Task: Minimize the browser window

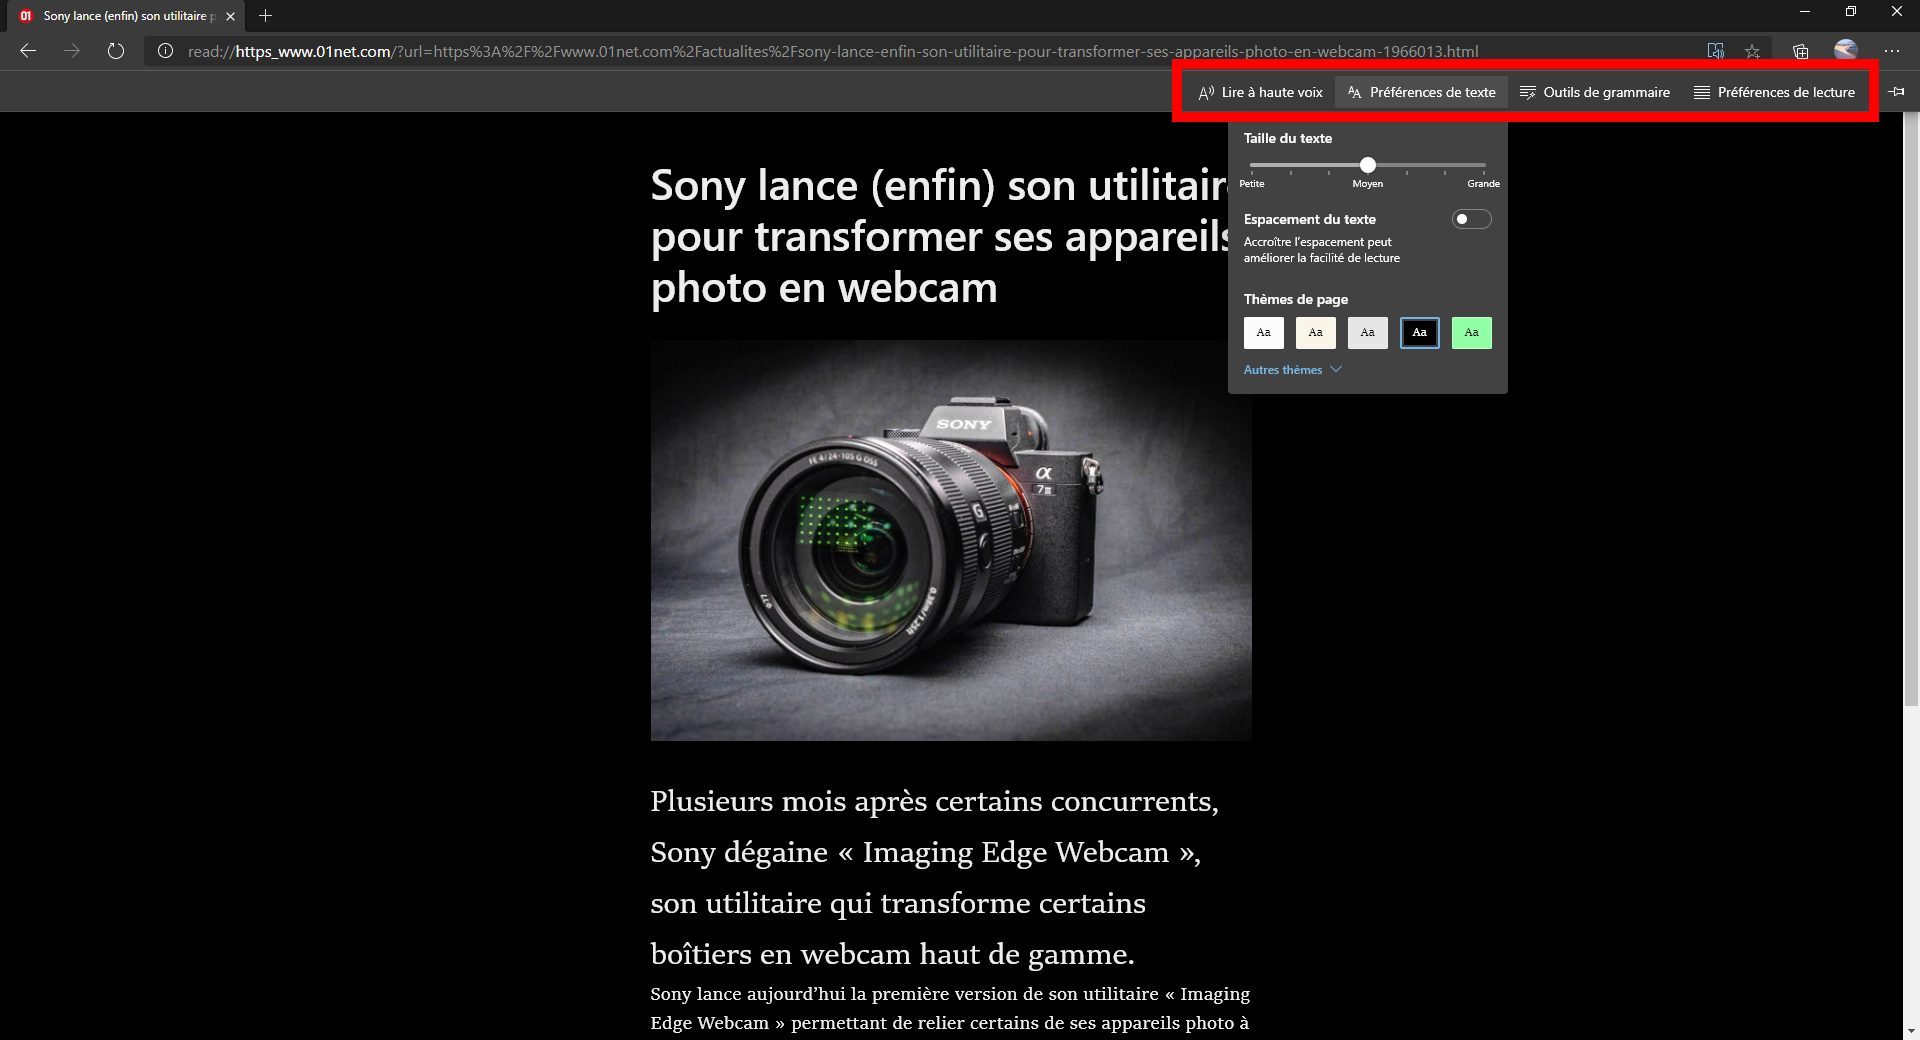Action: click(x=1805, y=12)
